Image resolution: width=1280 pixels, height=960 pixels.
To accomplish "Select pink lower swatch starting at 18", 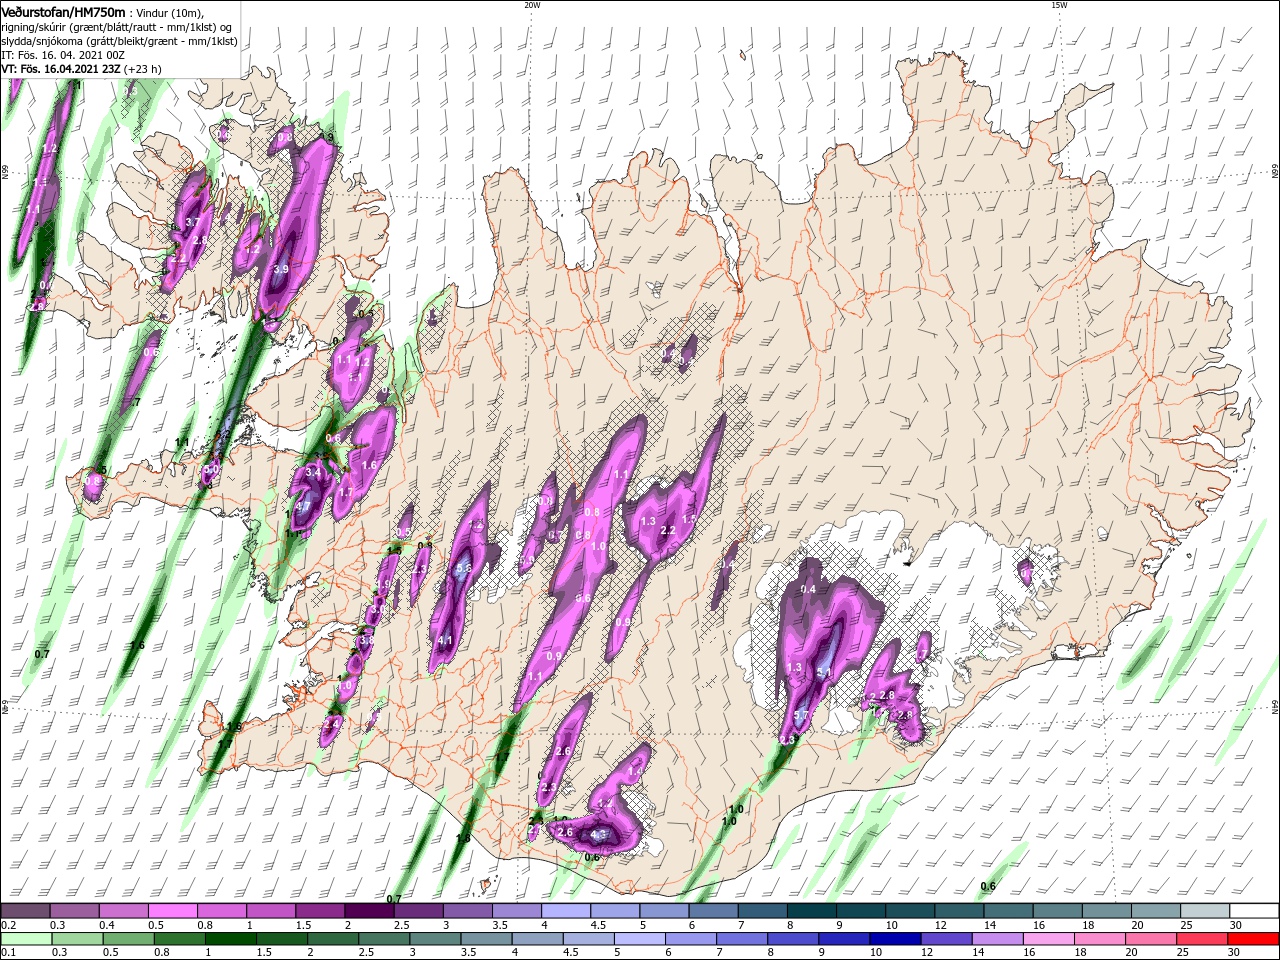I will 1100,939.
